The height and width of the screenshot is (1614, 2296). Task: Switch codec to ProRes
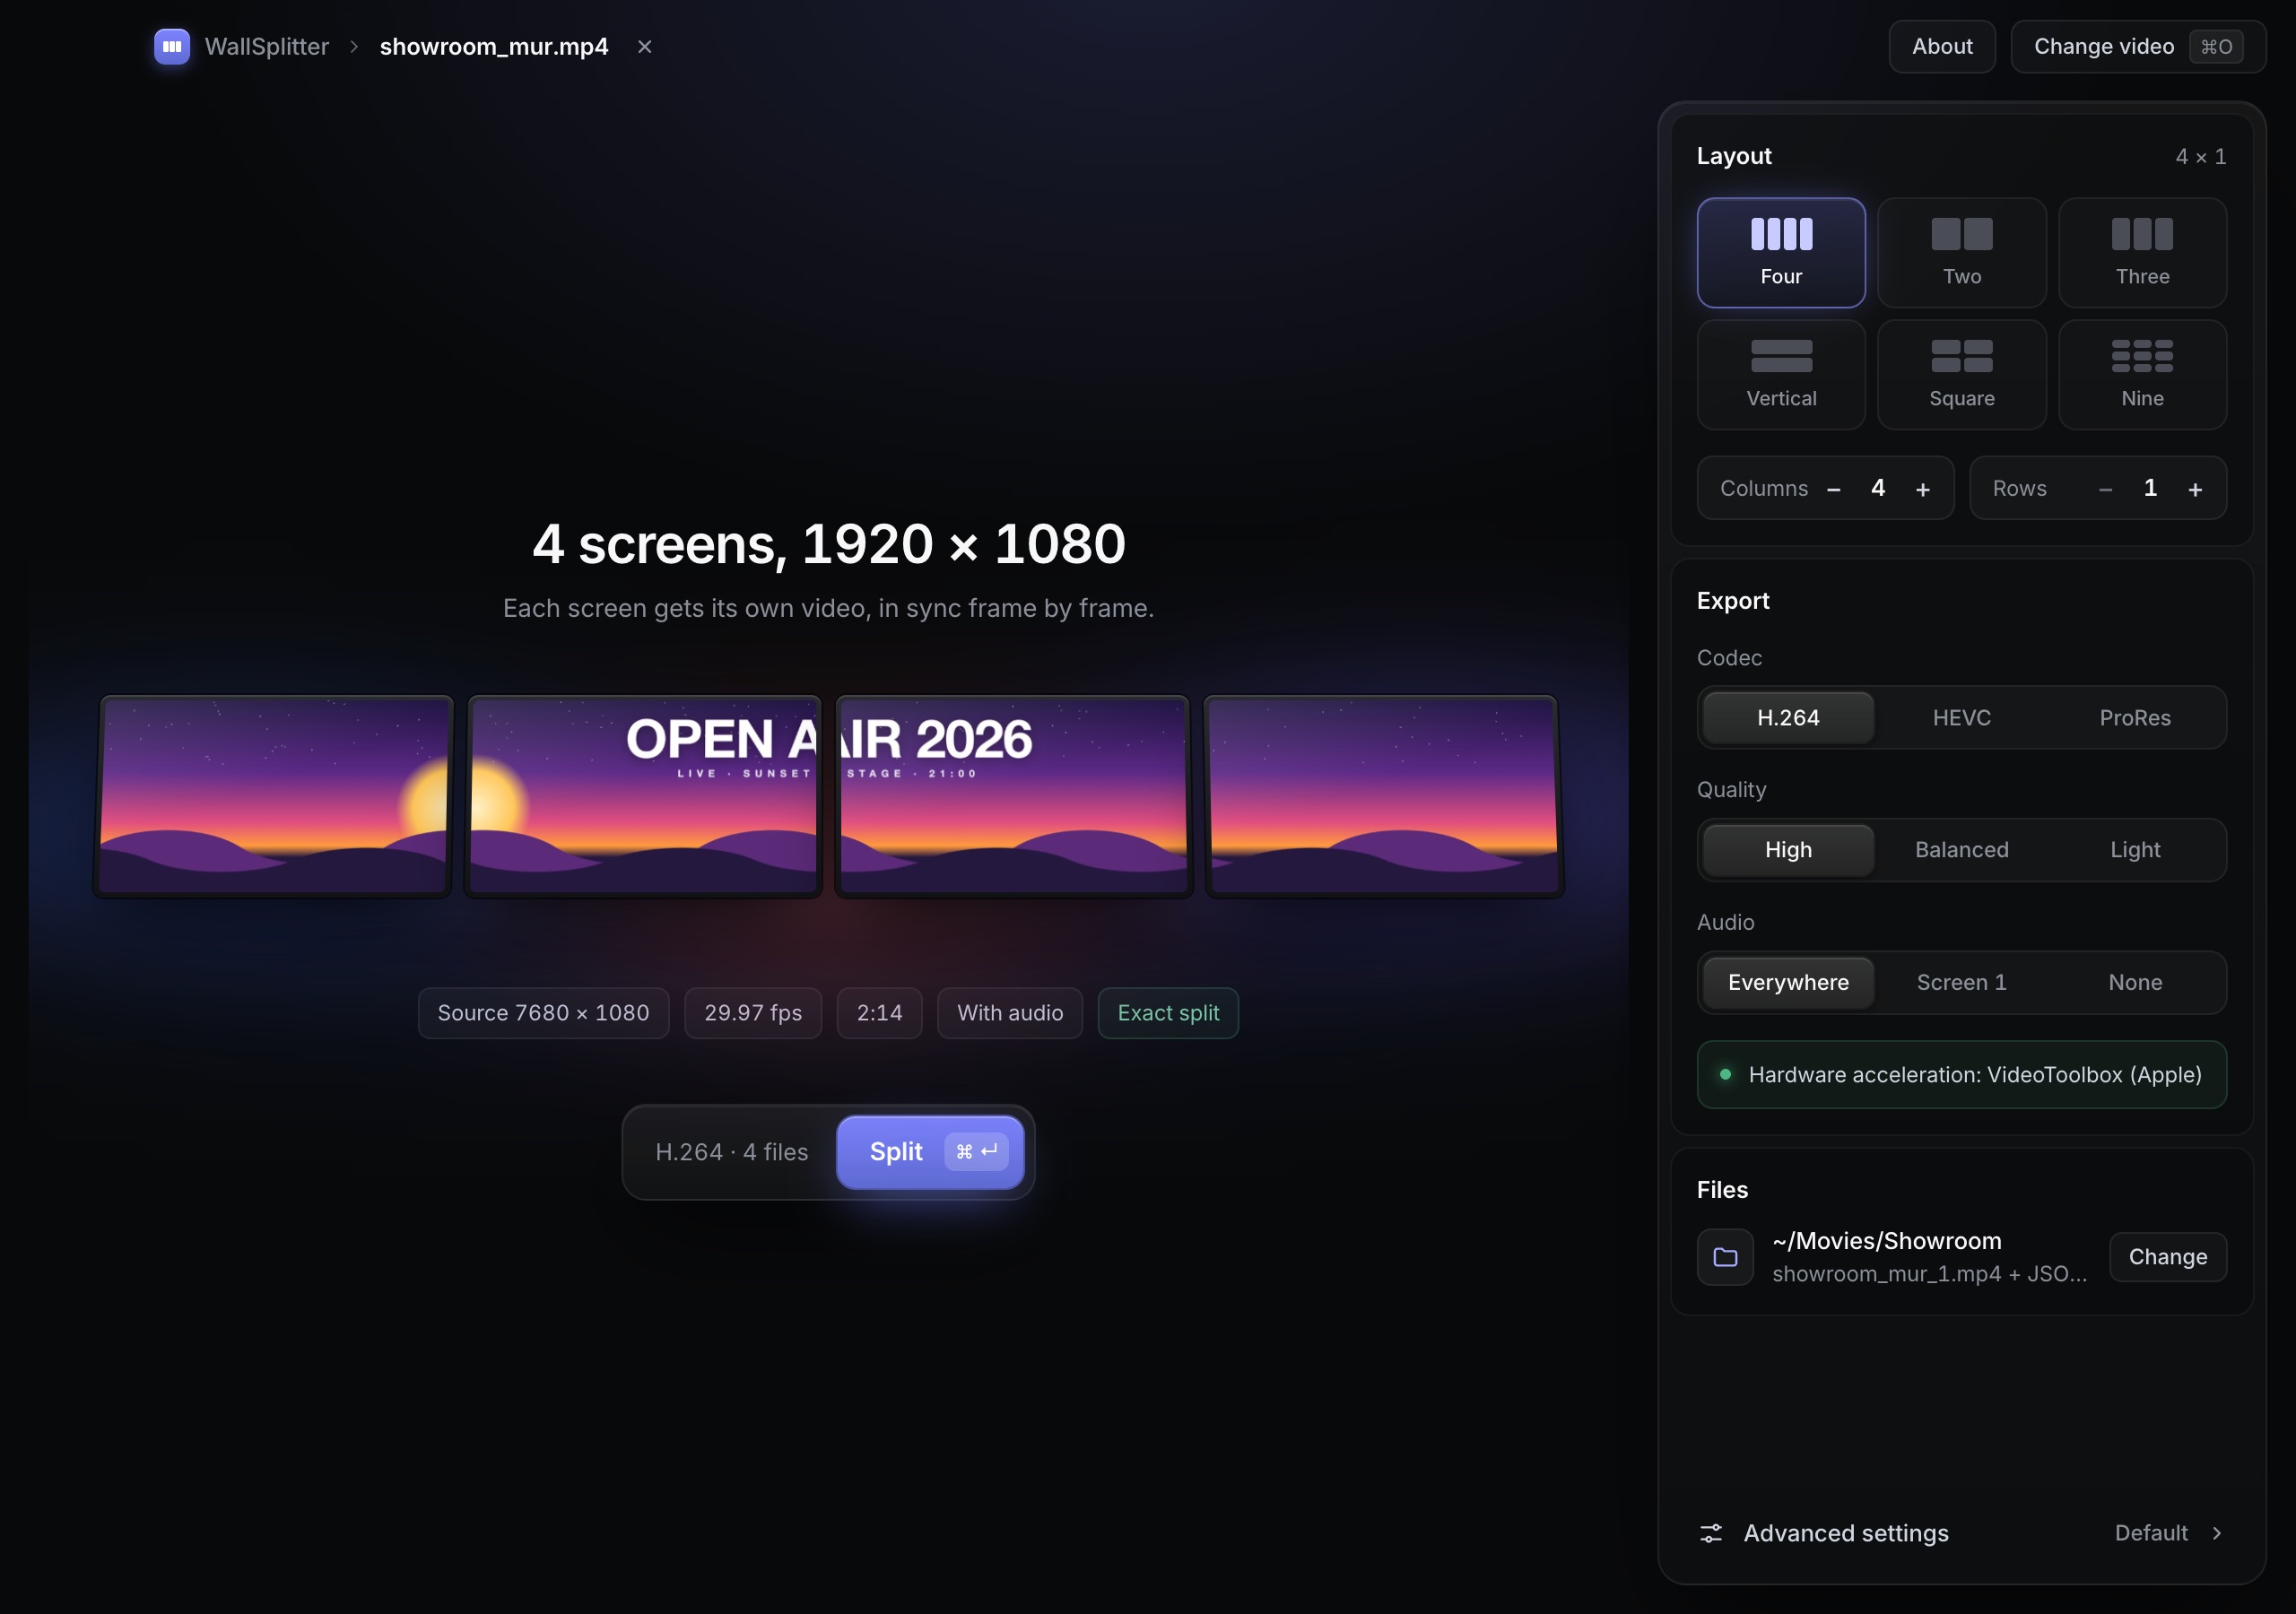point(2135,717)
